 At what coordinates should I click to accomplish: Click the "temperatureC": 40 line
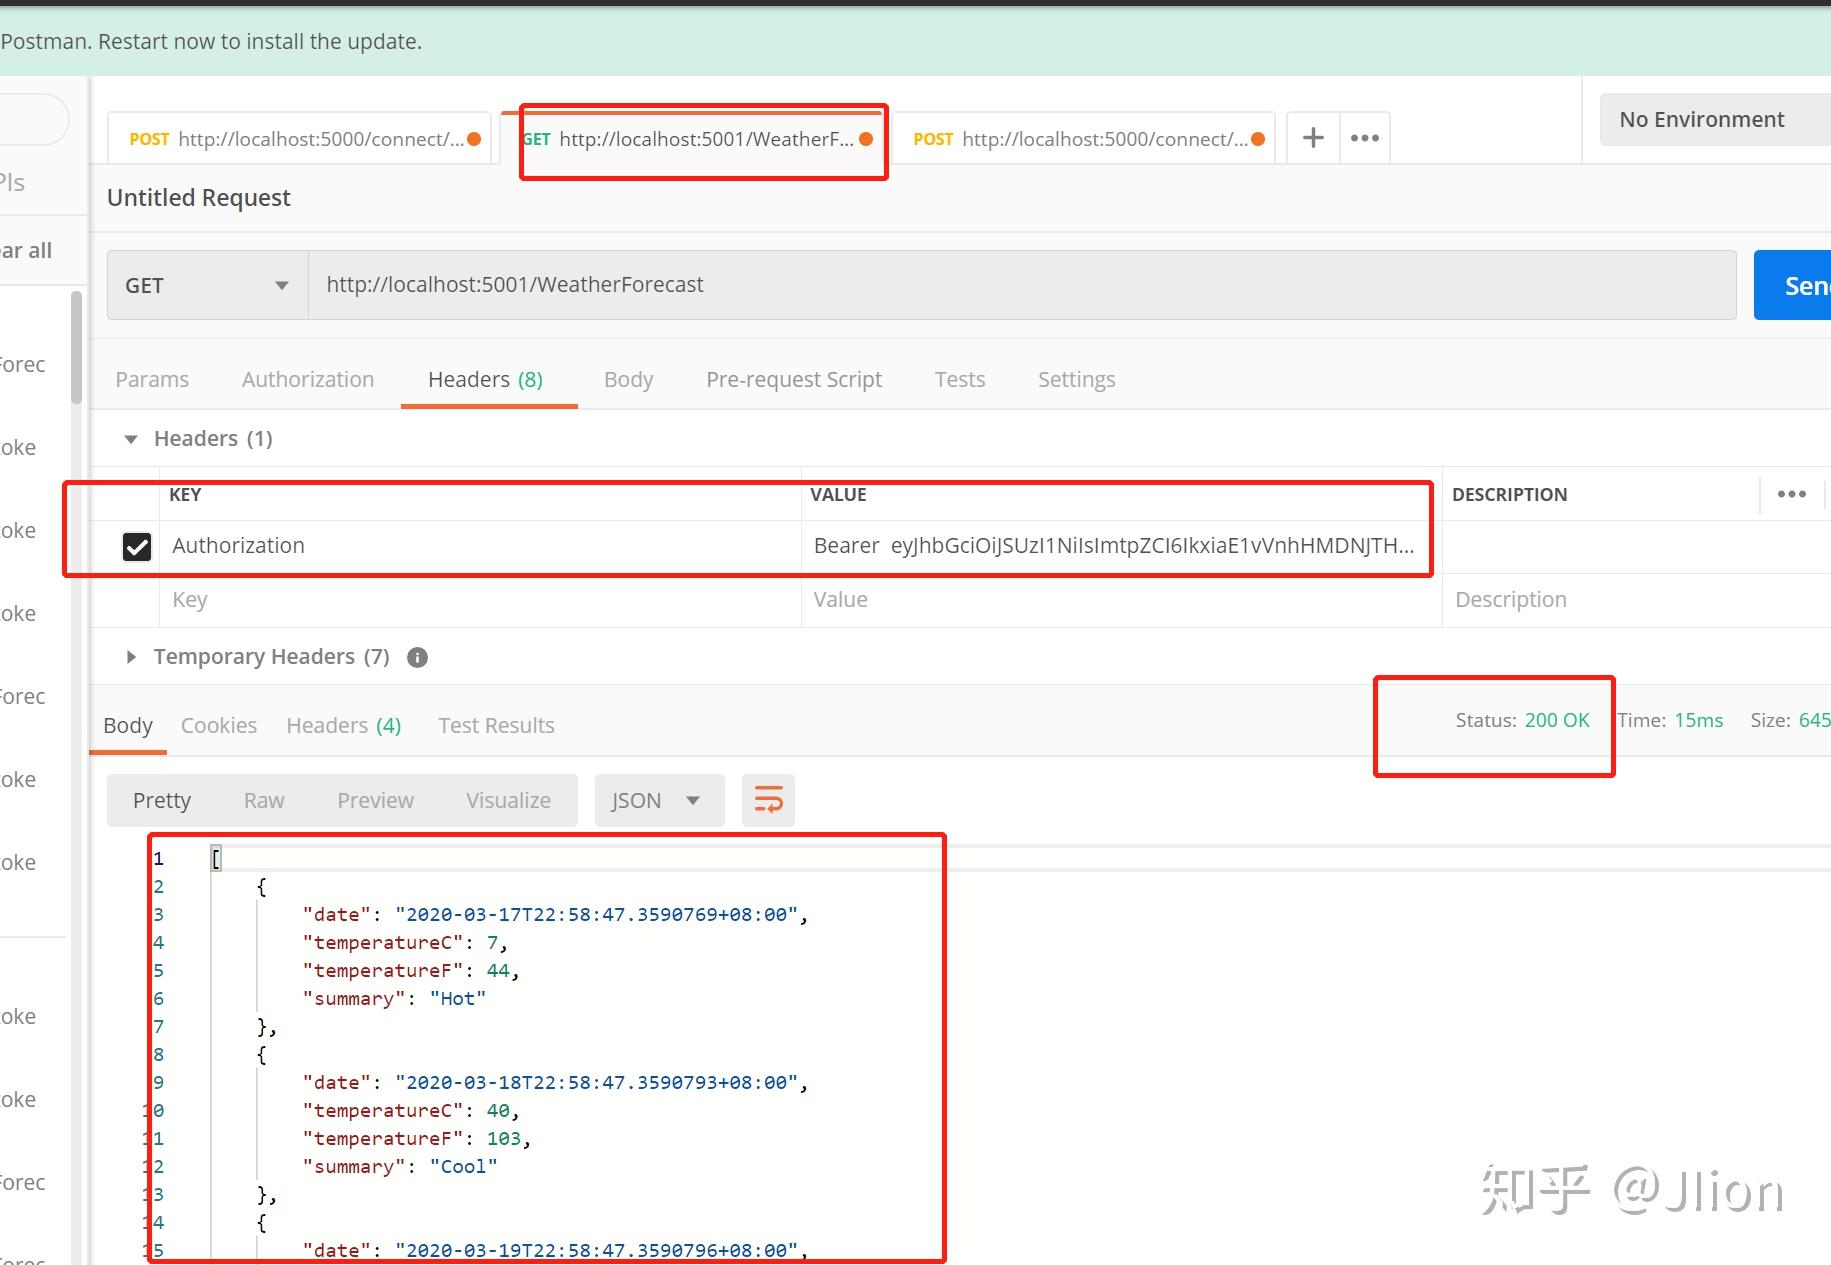(x=411, y=1110)
